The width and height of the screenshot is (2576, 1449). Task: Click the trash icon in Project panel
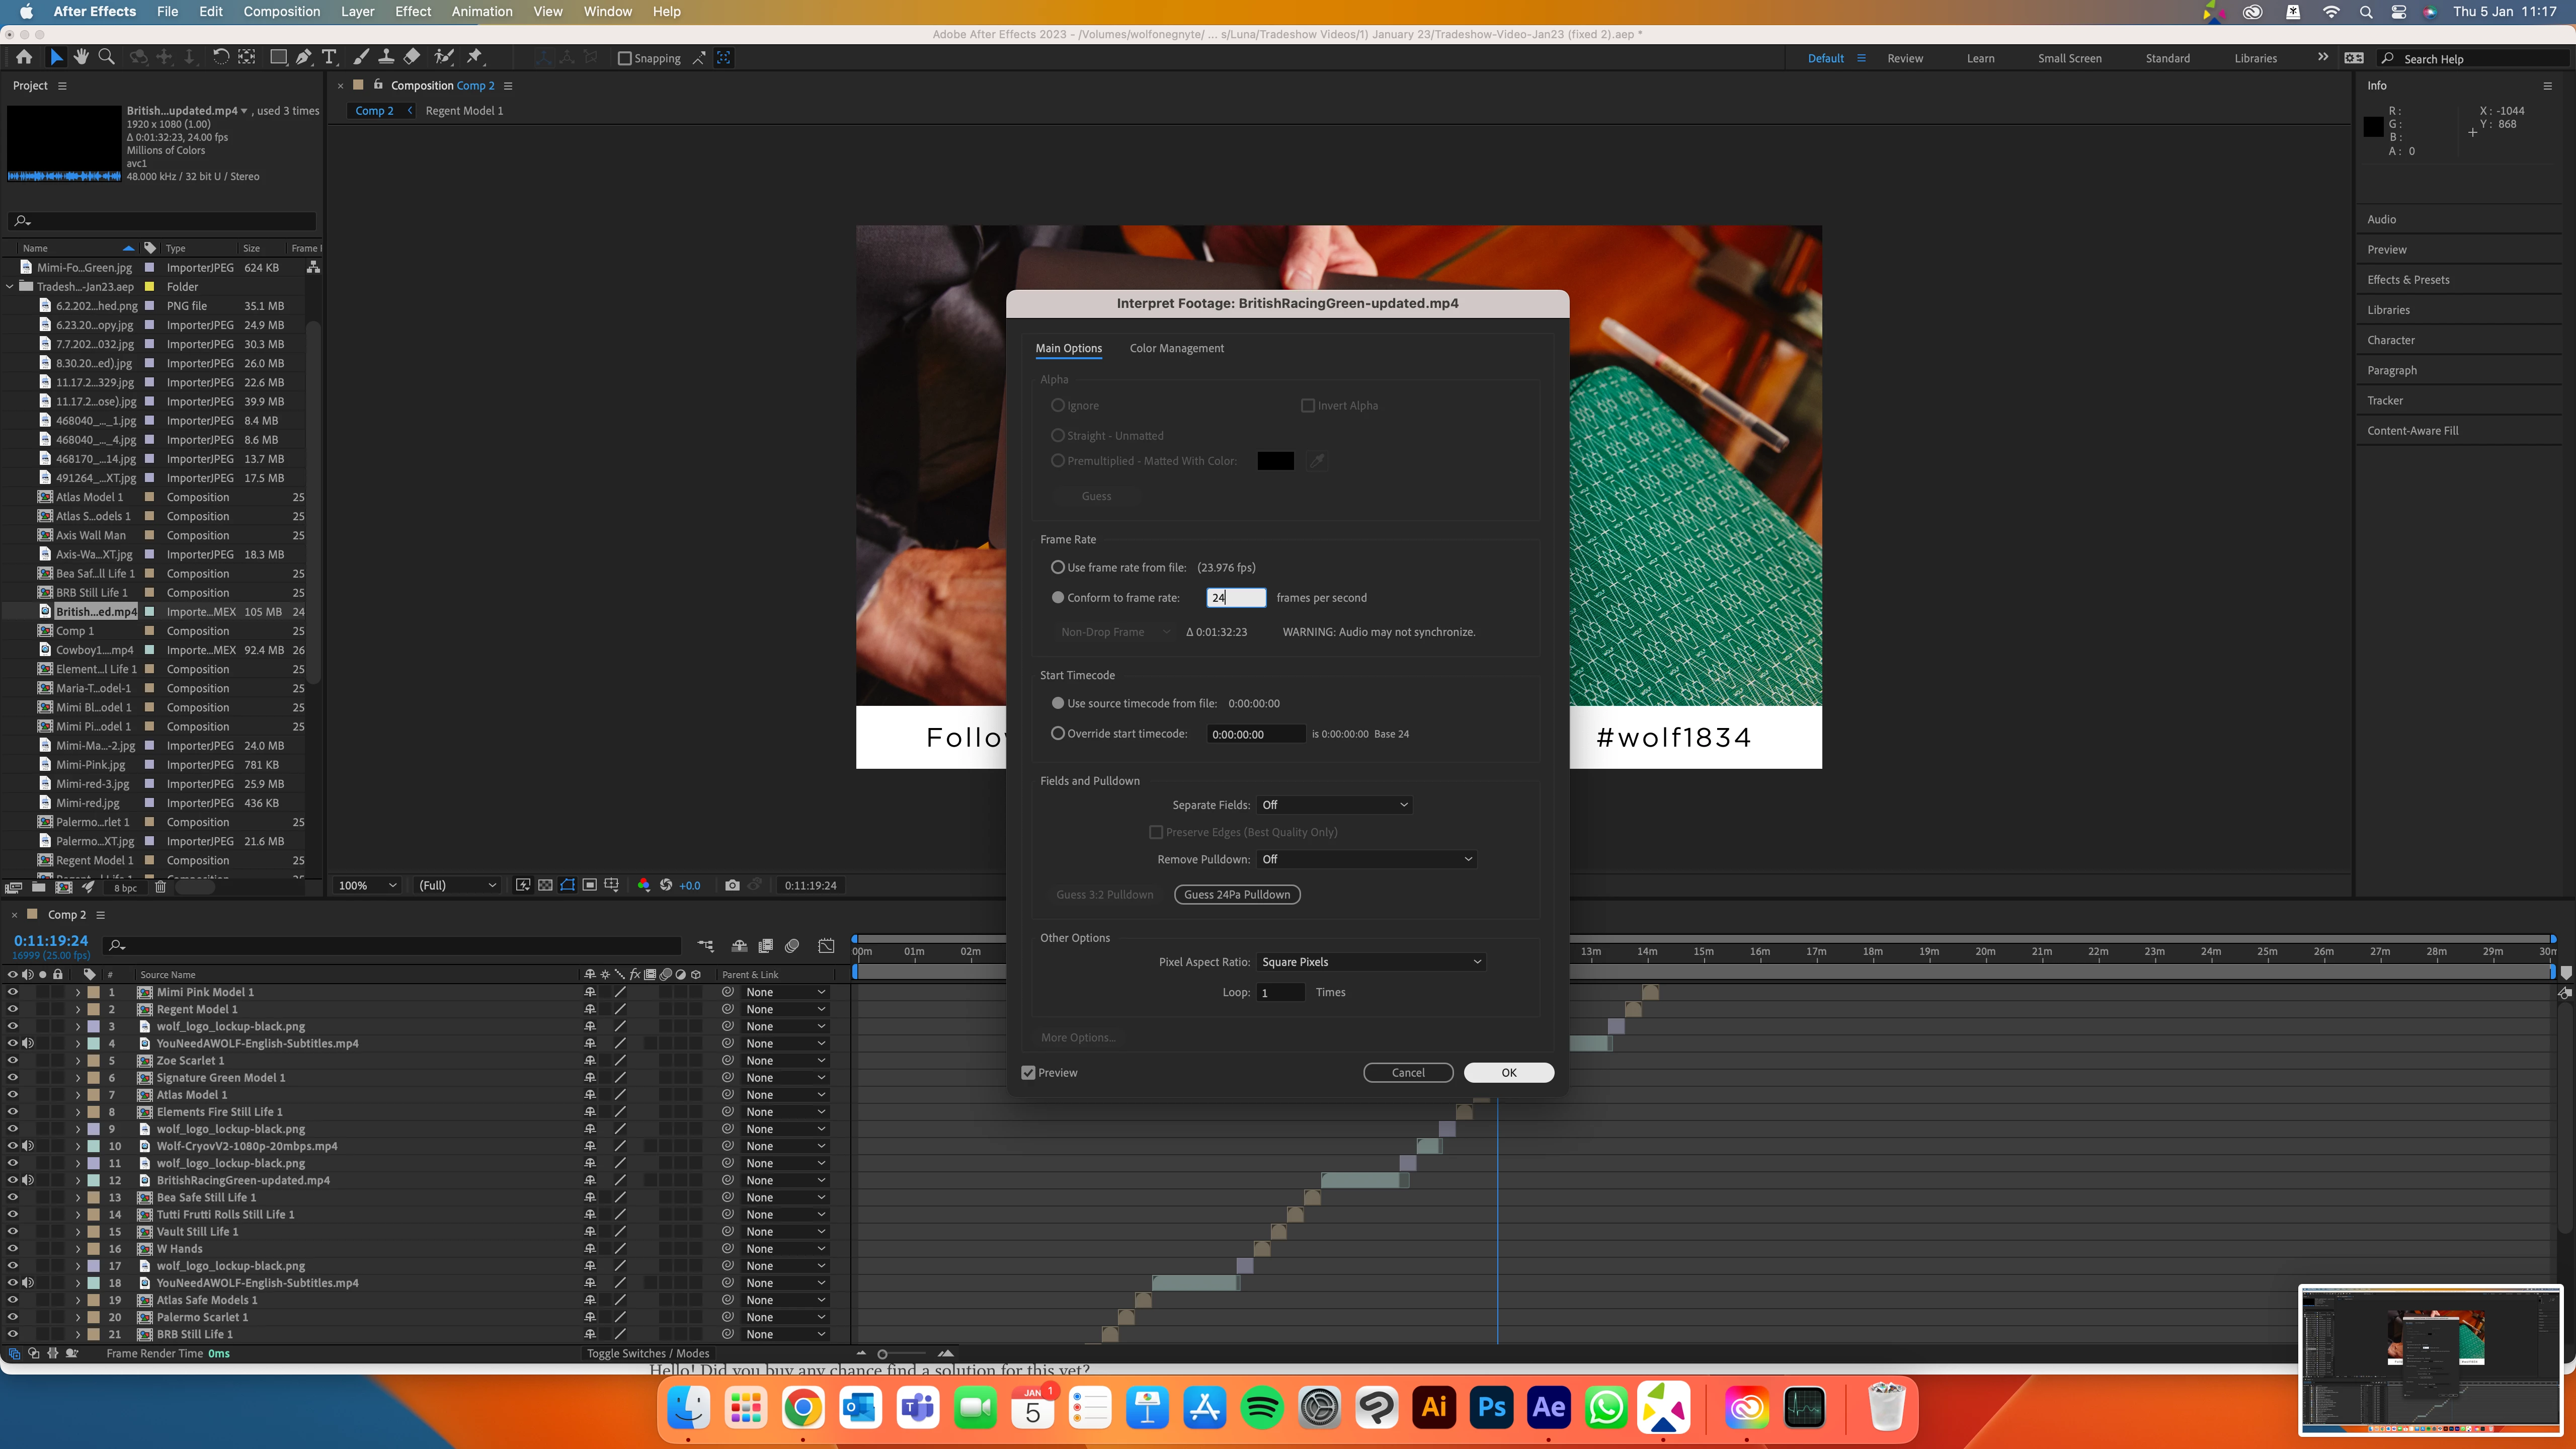click(x=160, y=887)
